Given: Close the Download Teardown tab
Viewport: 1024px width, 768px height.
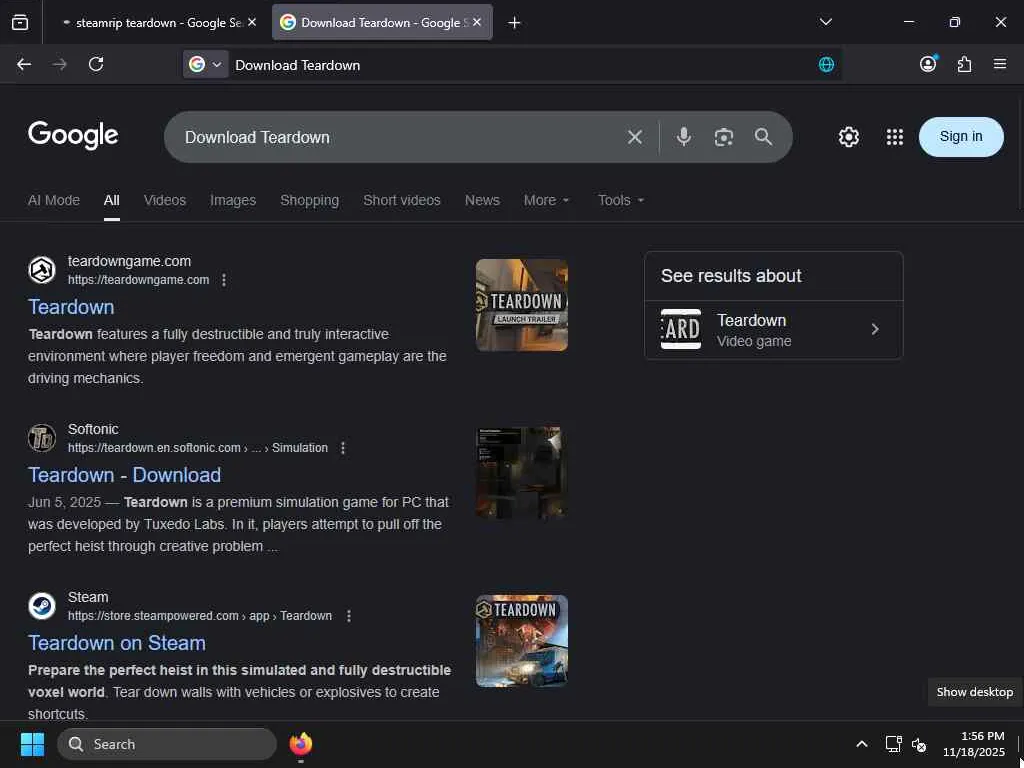Looking at the screenshot, I should pos(477,22).
